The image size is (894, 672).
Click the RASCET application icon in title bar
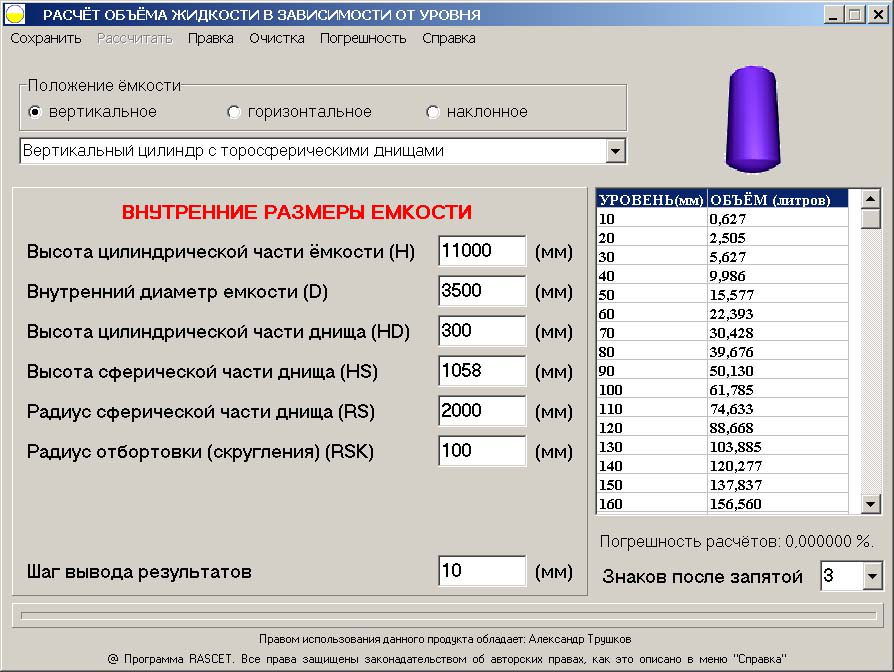click(x=13, y=13)
